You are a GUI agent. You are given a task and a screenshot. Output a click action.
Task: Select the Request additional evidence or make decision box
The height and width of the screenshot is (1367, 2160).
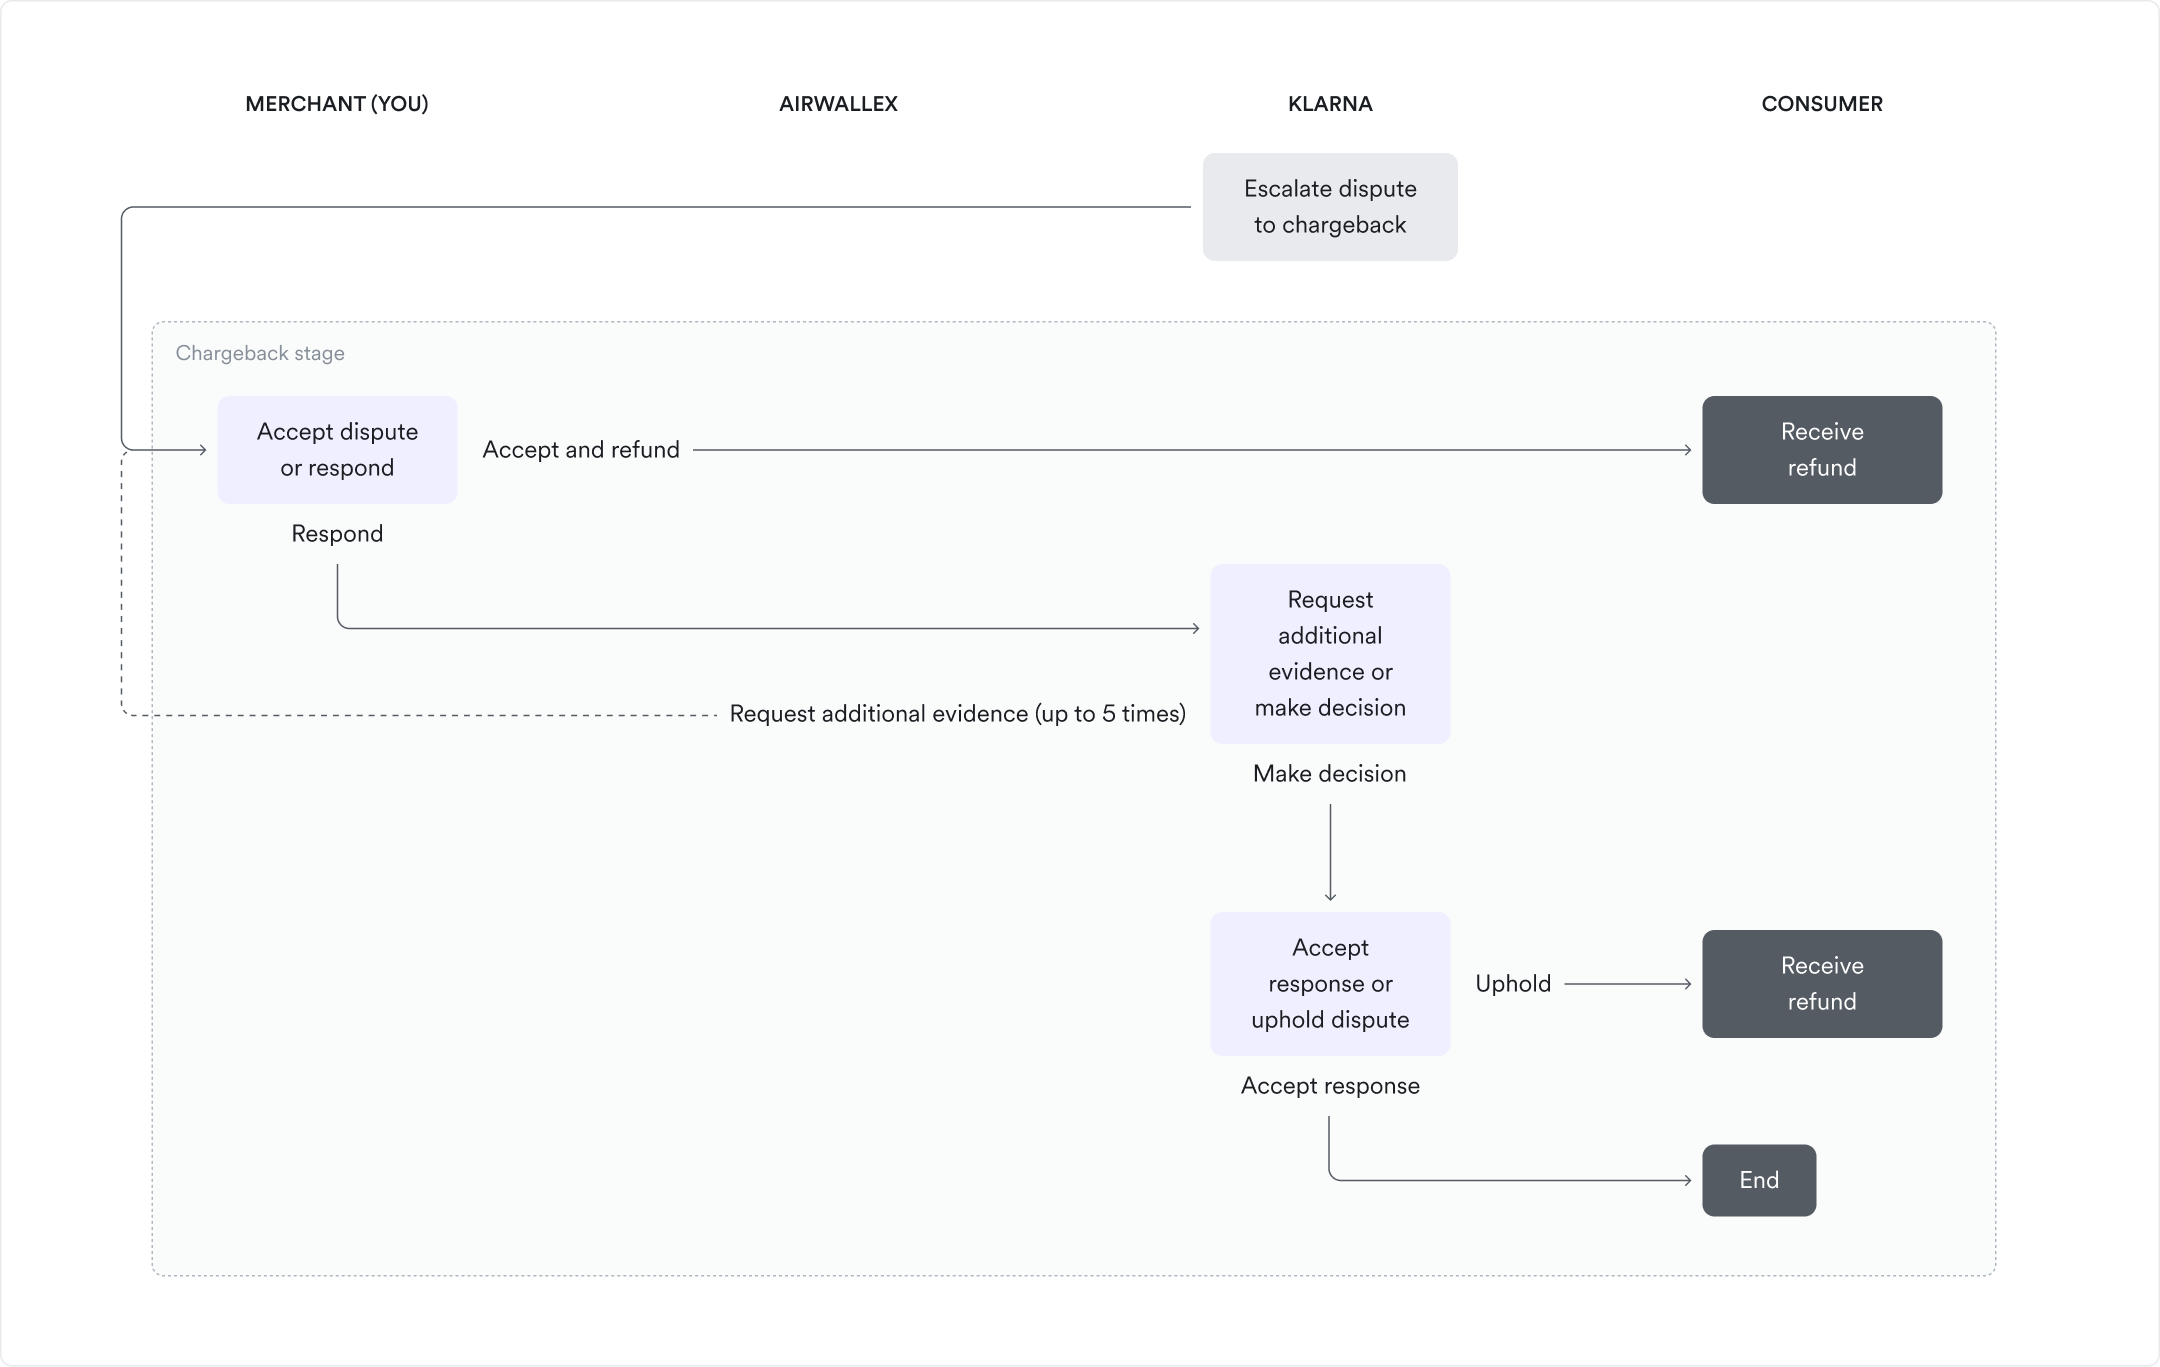pyautogui.click(x=1330, y=654)
